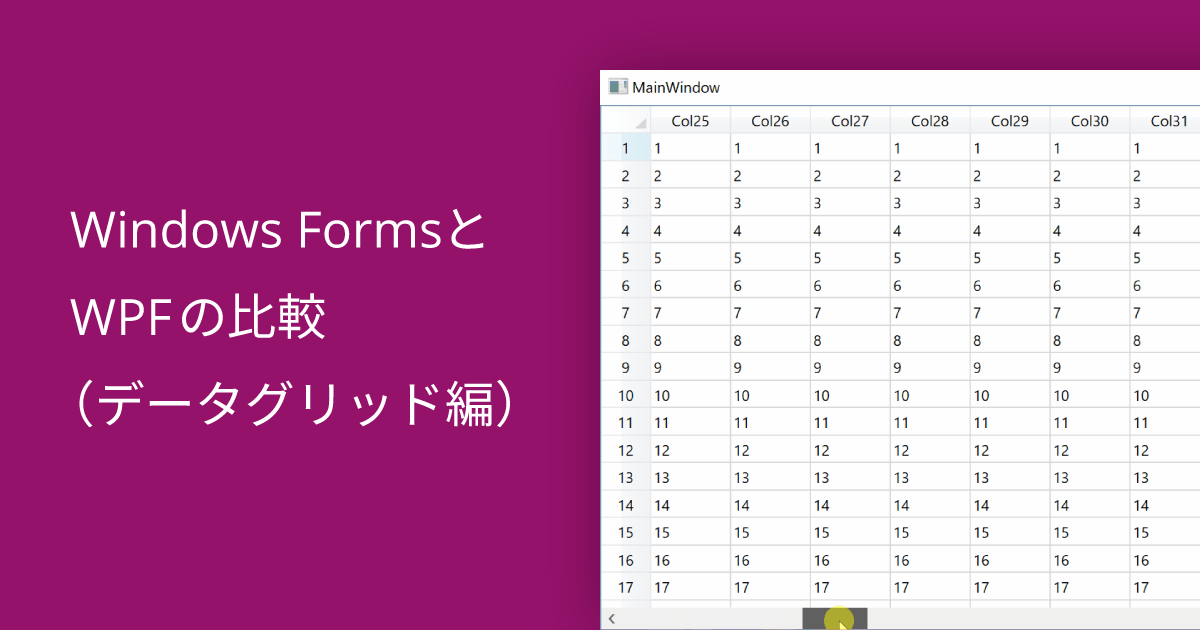
Task: Sort the grid by the Col28 header
Action: click(930, 120)
